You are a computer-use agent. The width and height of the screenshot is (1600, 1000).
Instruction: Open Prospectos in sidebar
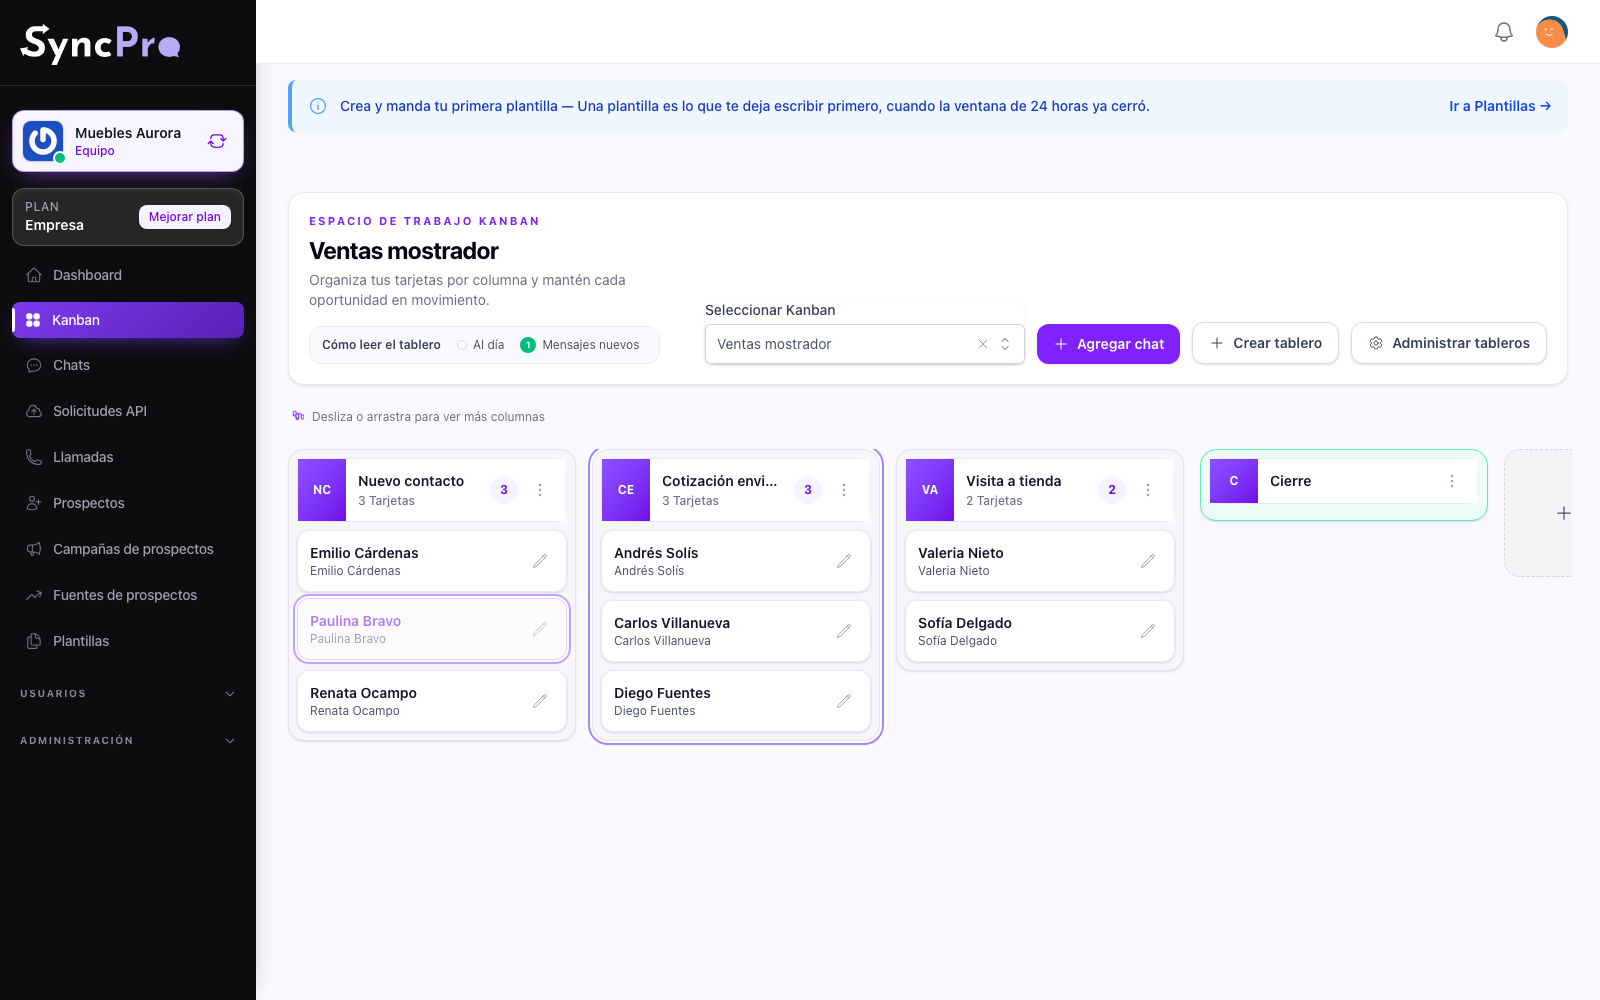click(x=128, y=503)
